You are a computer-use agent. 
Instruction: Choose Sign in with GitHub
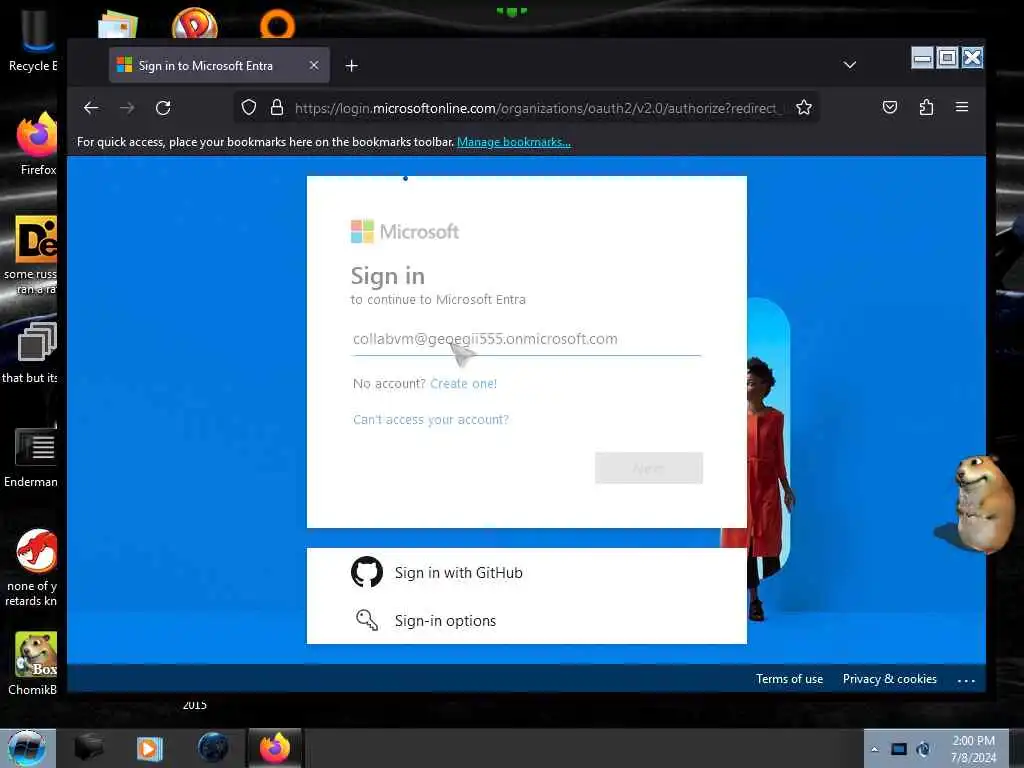coord(526,572)
